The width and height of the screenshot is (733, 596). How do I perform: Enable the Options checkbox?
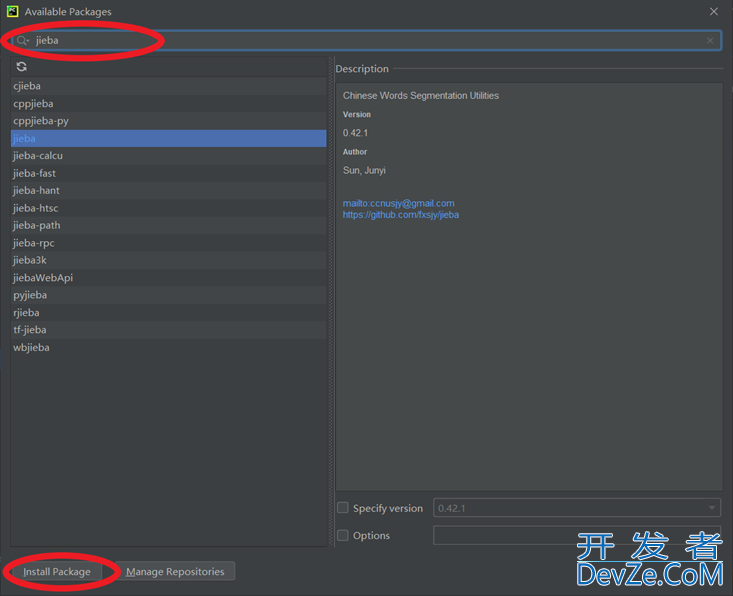(x=343, y=535)
